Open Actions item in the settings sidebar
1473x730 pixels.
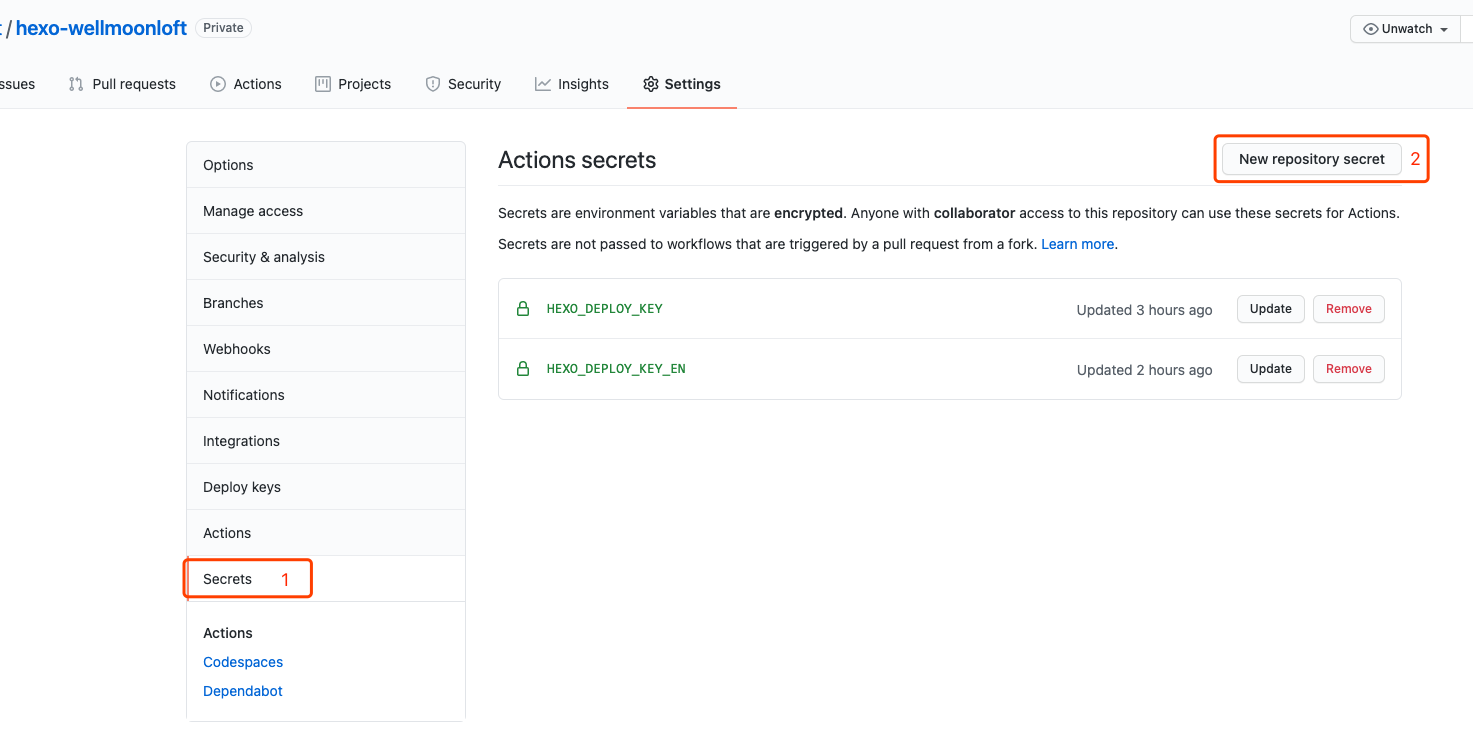326,533
